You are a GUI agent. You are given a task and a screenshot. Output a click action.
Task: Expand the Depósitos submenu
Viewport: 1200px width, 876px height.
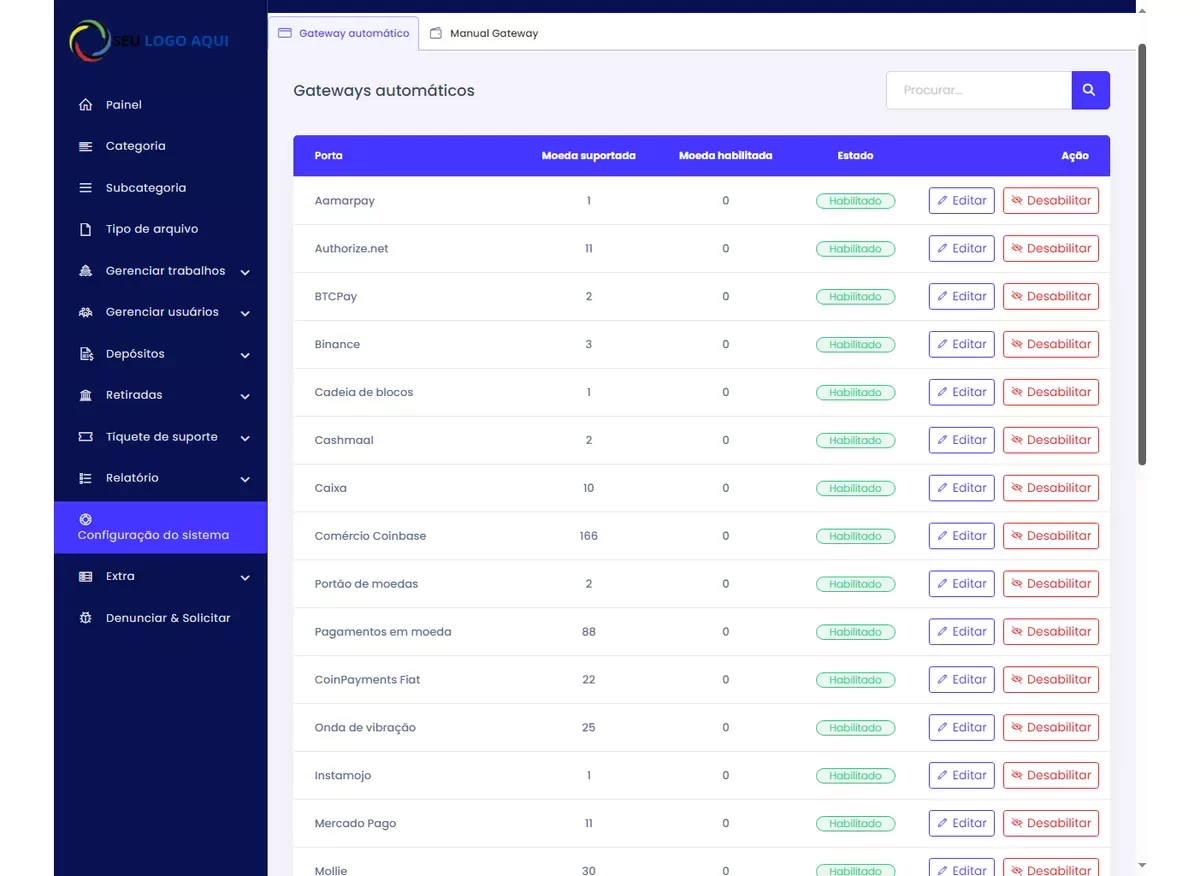[x=245, y=355]
